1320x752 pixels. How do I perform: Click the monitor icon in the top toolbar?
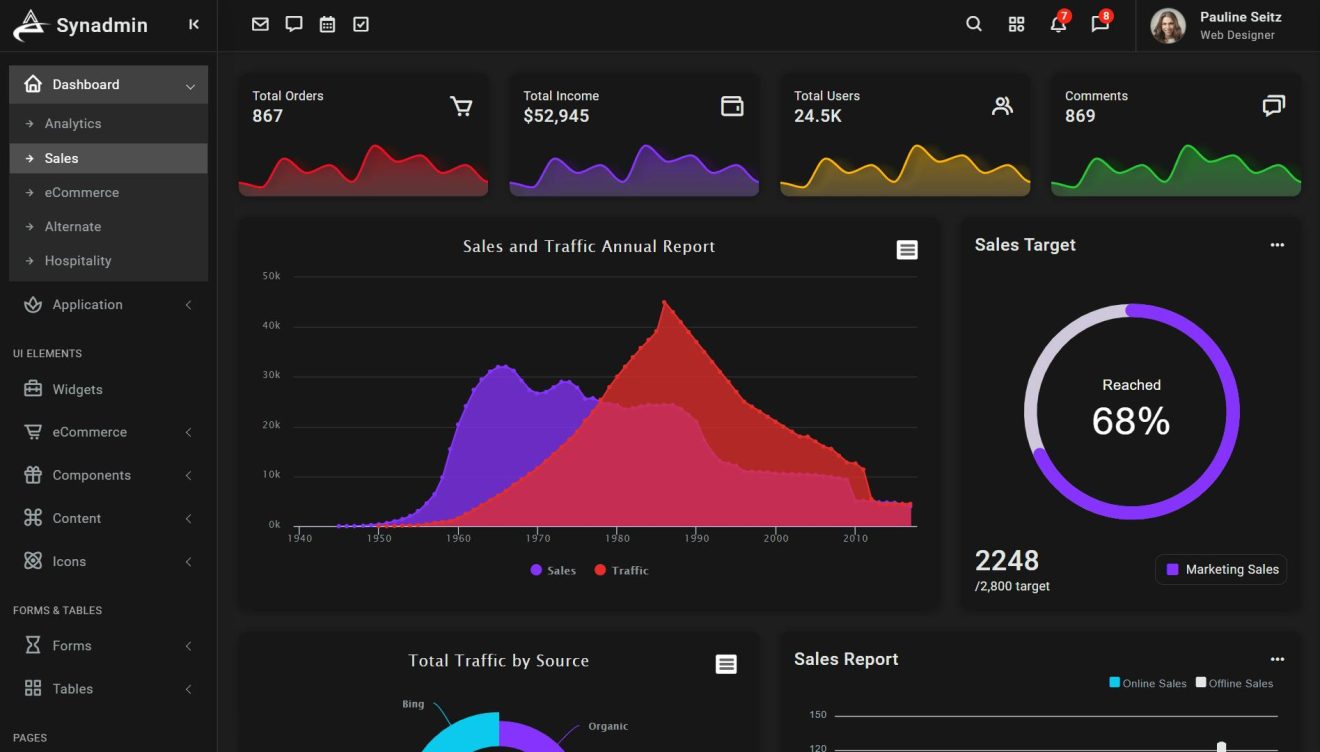click(x=293, y=23)
